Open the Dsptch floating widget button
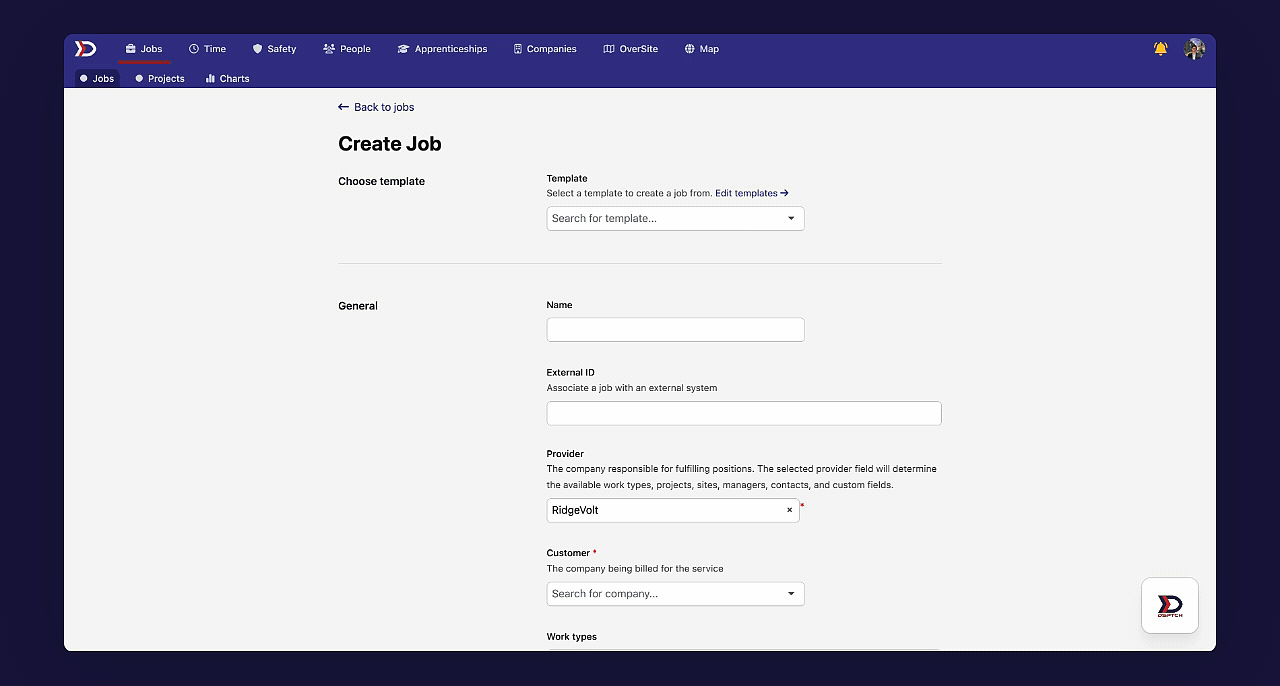 (1170, 605)
